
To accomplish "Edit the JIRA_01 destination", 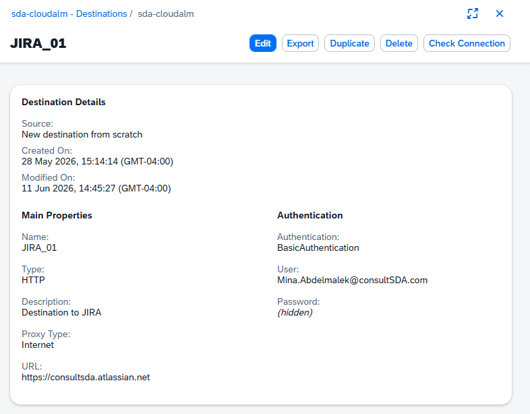I will coord(263,43).
